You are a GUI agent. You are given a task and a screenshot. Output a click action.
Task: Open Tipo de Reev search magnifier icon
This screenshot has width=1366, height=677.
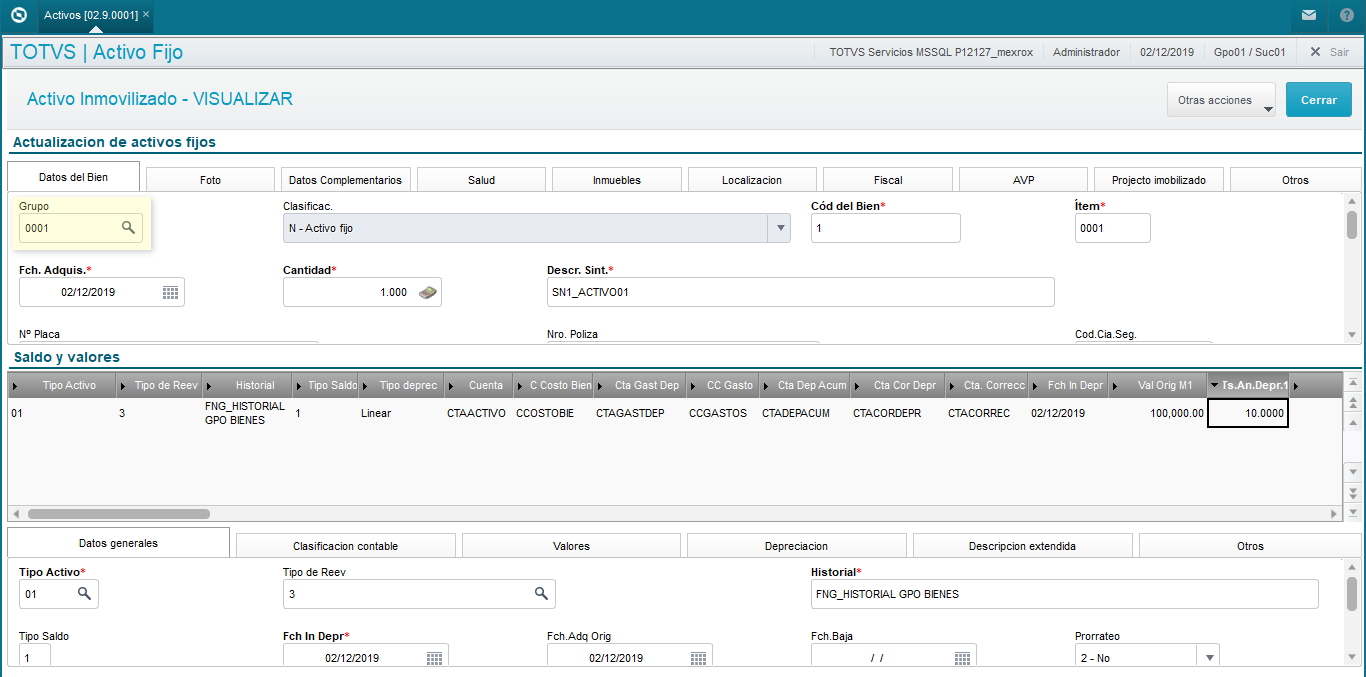pyautogui.click(x=541, y=594)
